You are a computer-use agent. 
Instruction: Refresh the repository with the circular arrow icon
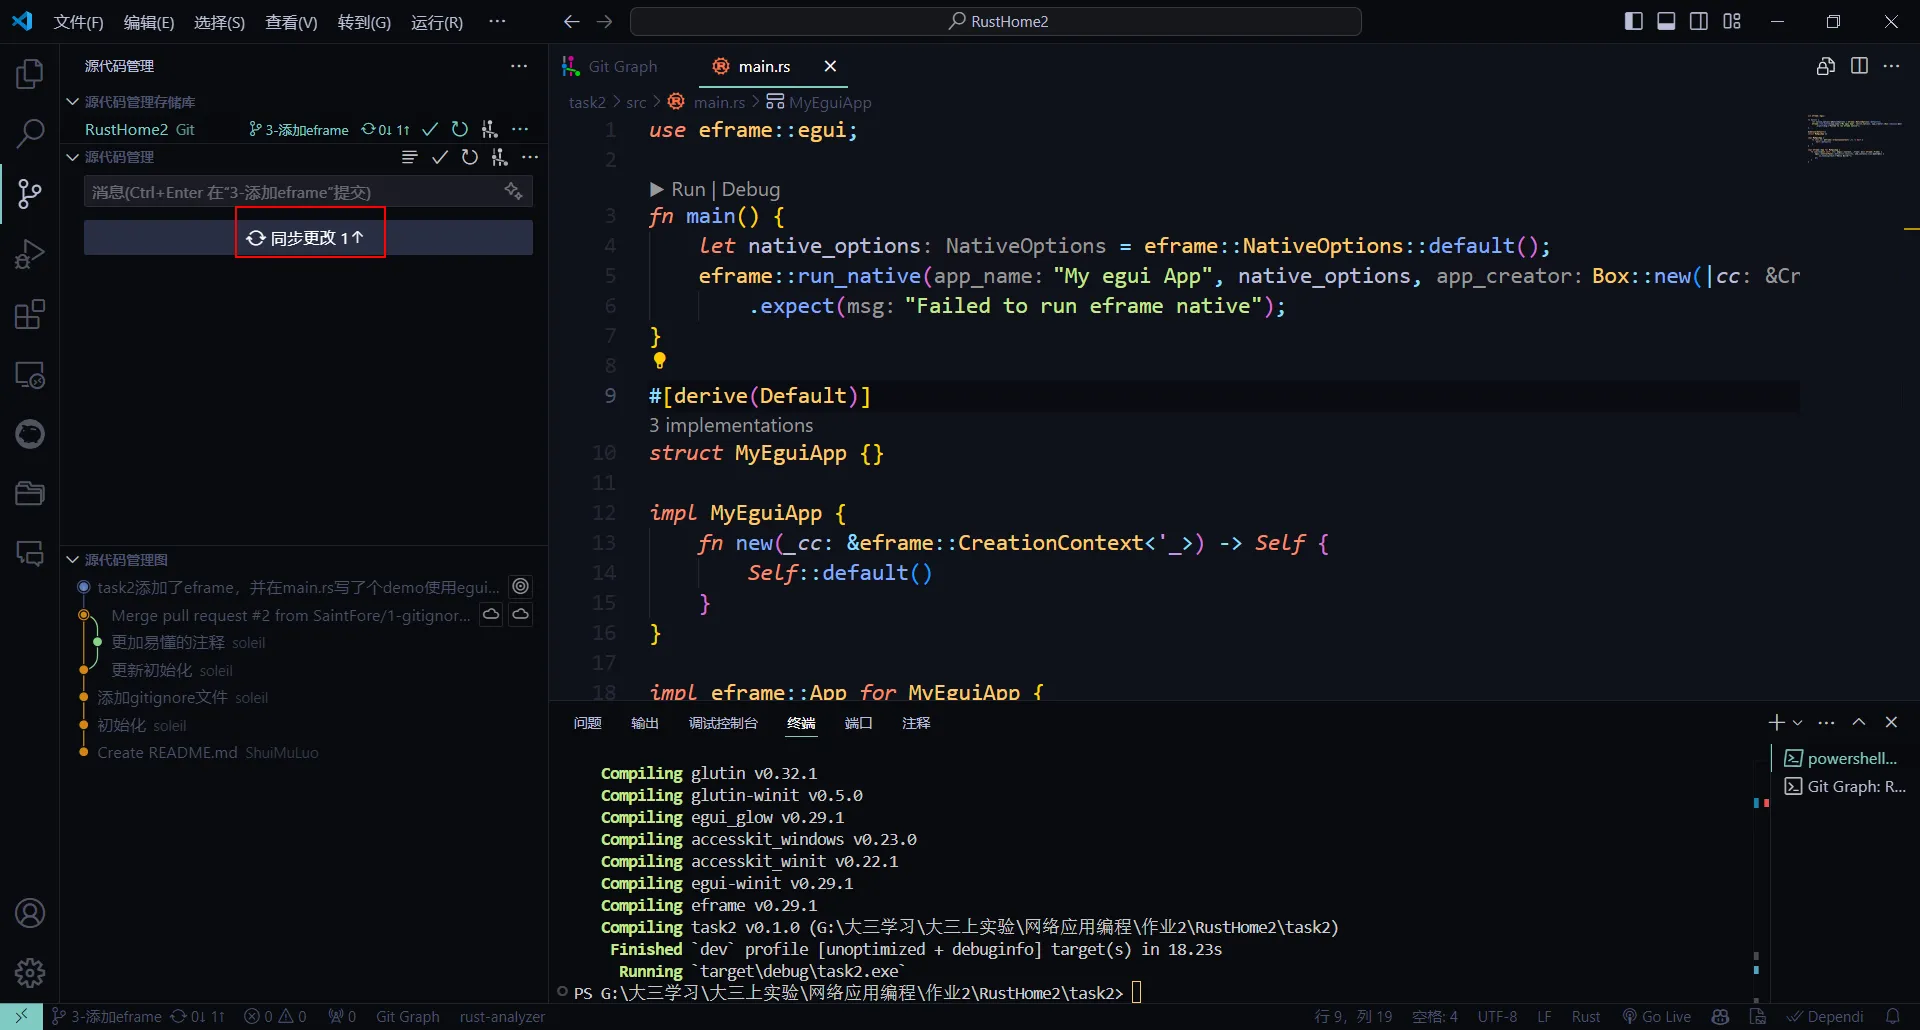tap(470, 157)
